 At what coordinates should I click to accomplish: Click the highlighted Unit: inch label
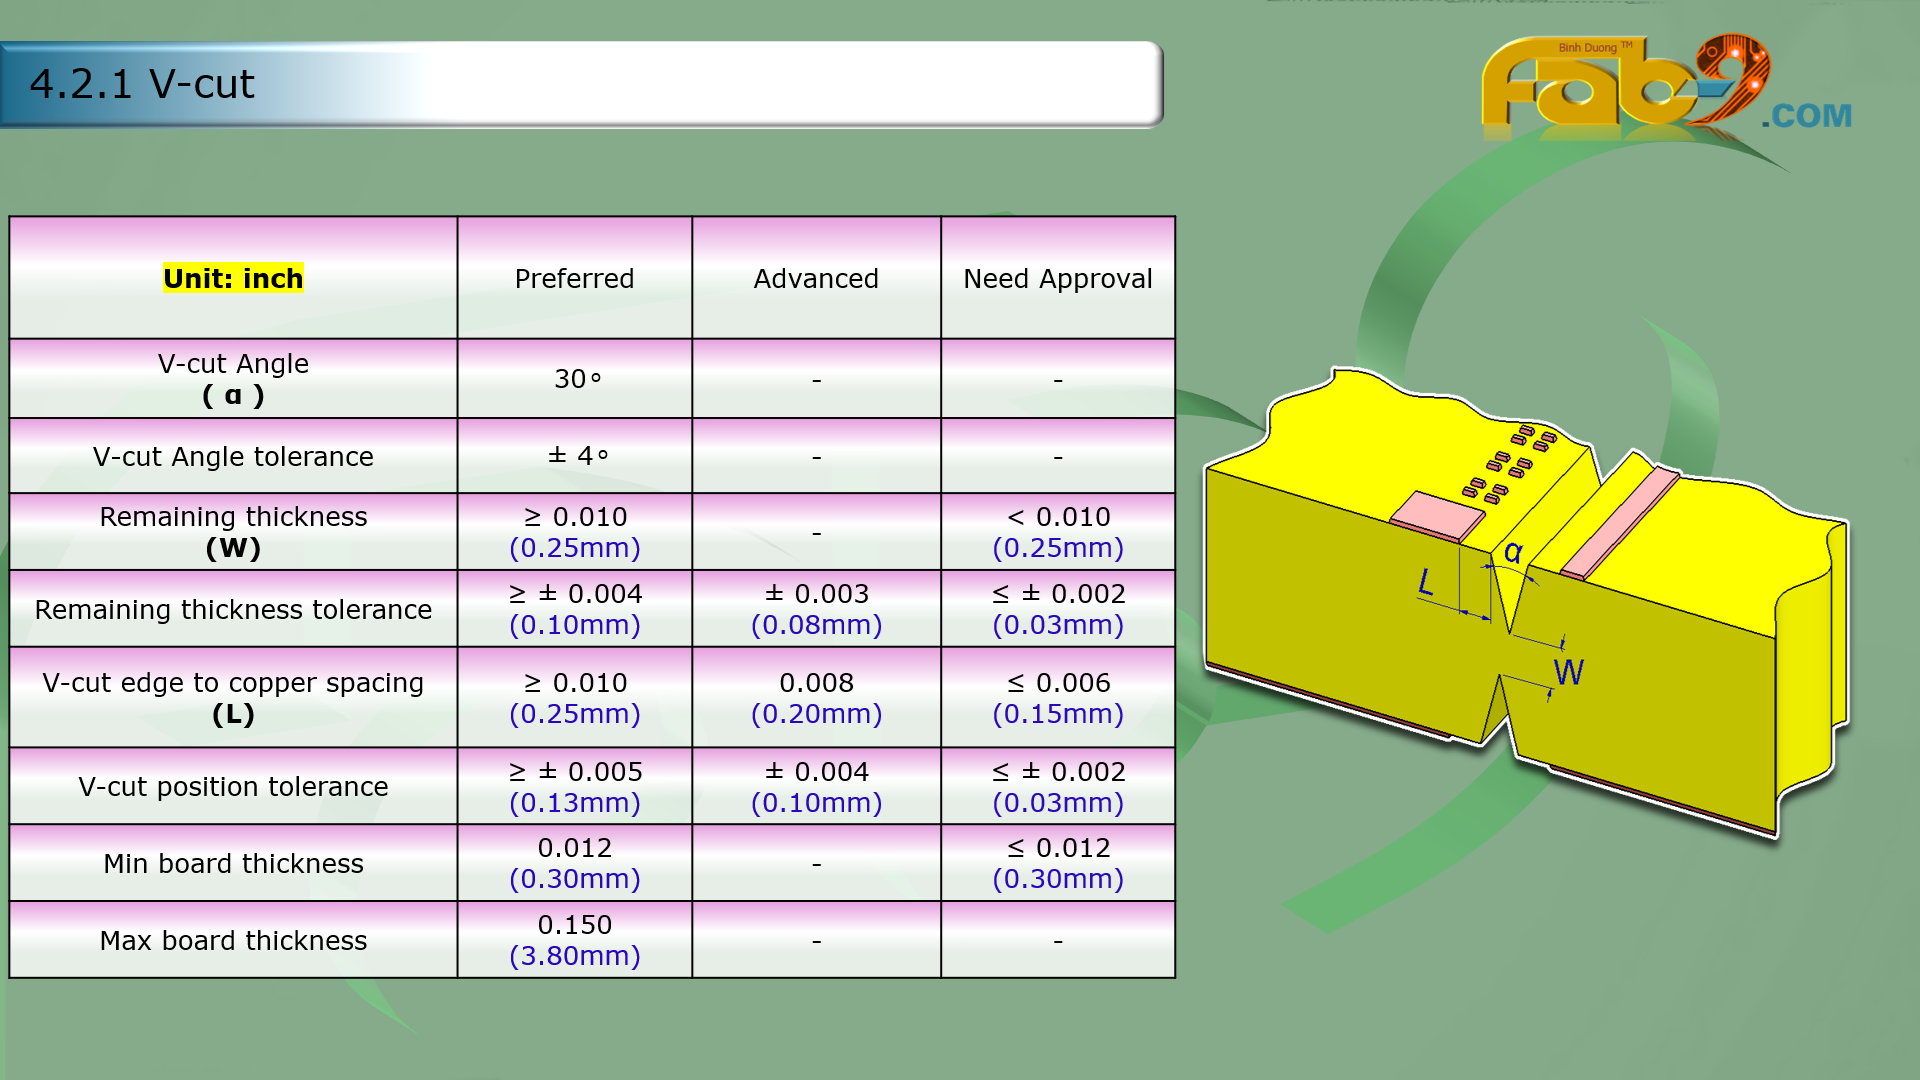[x=233, y=278]
